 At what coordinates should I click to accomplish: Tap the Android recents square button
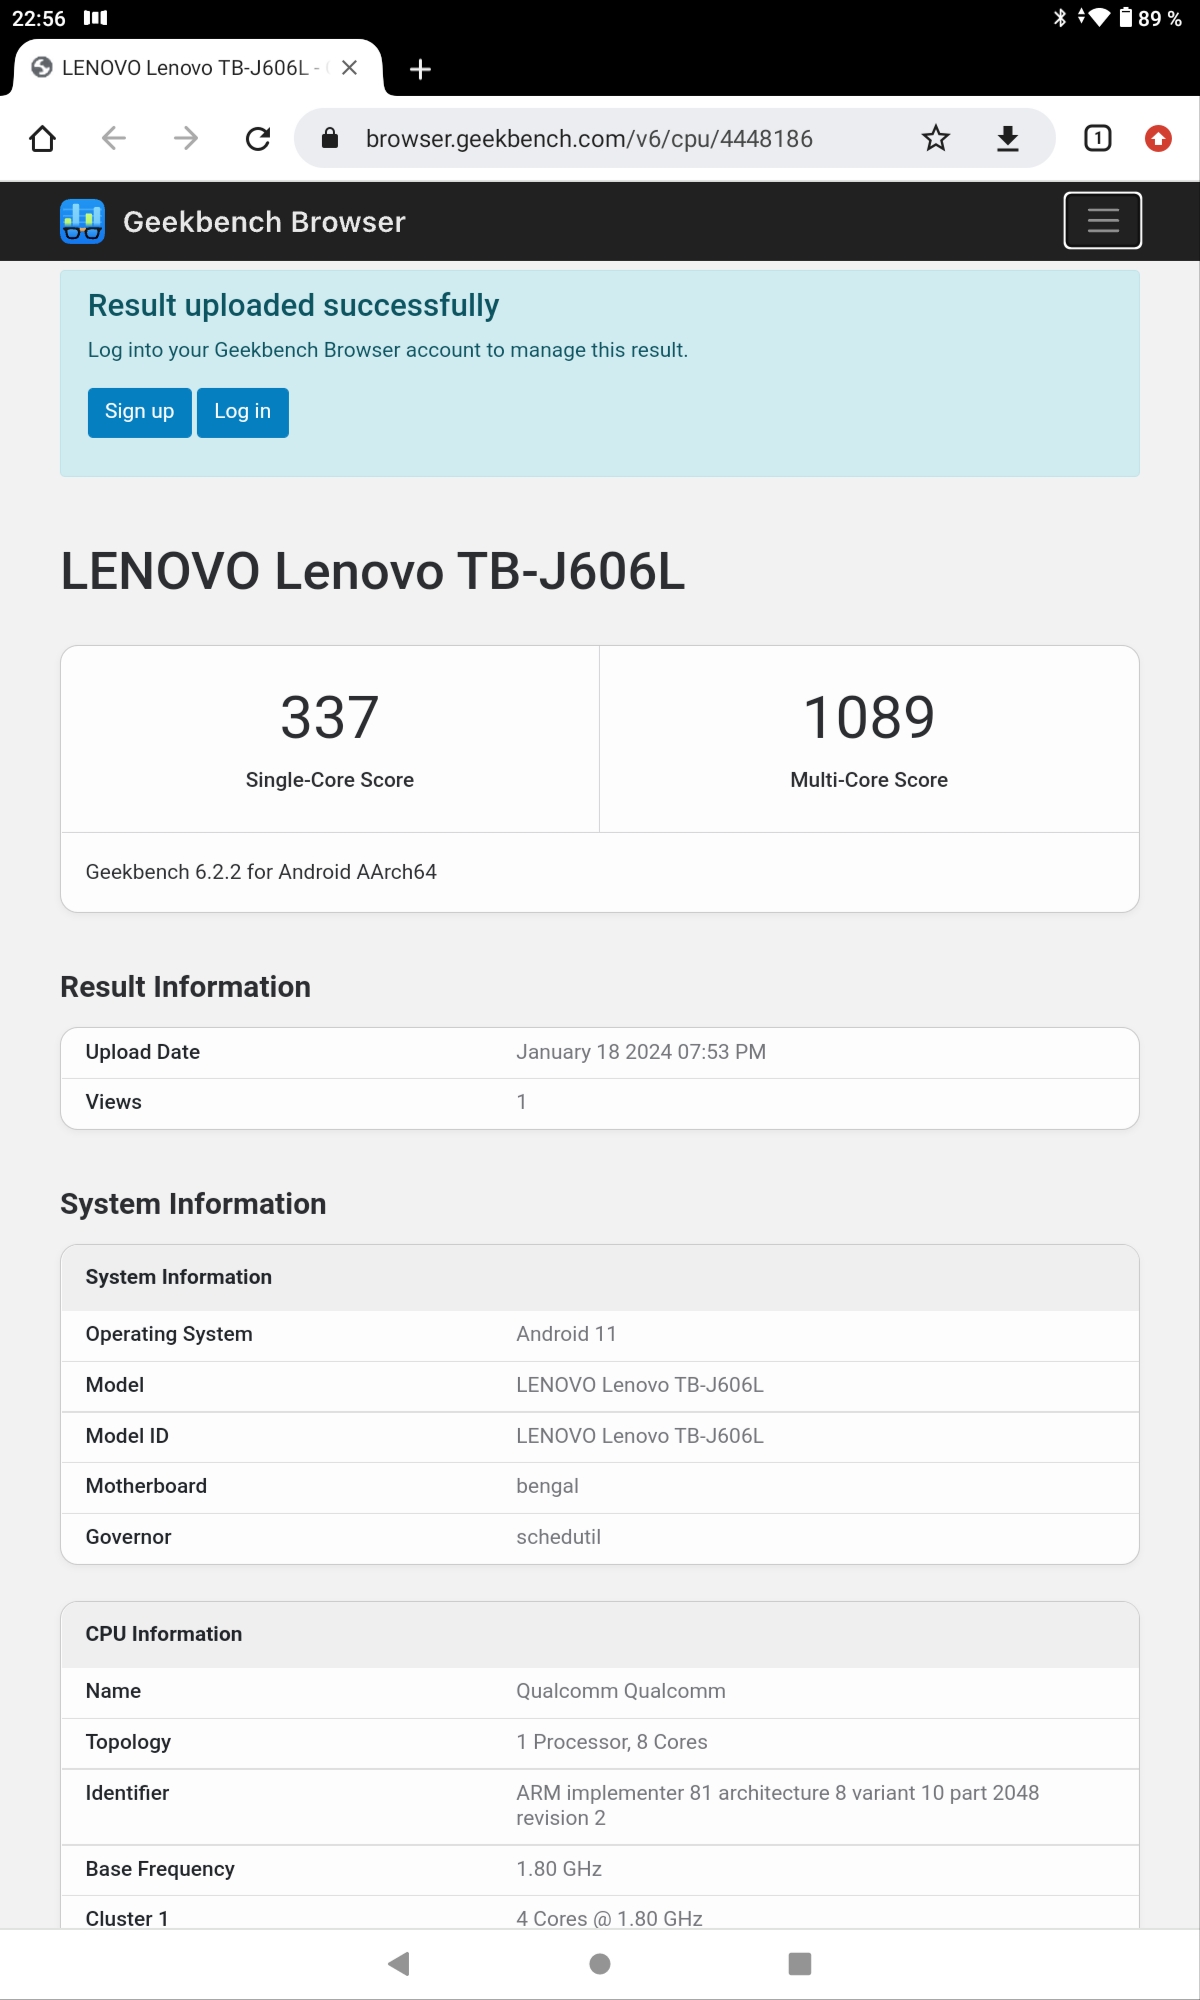[x=800, y=1964]
